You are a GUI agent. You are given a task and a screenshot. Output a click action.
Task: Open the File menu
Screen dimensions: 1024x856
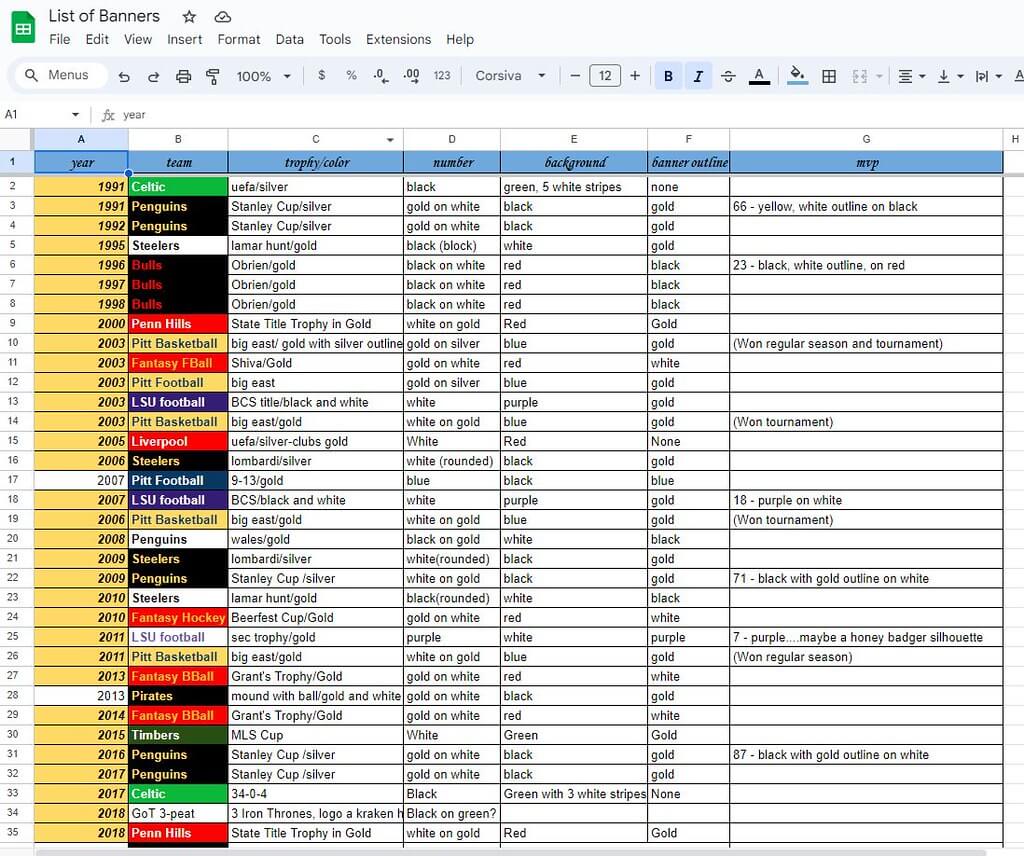[59, 39]
